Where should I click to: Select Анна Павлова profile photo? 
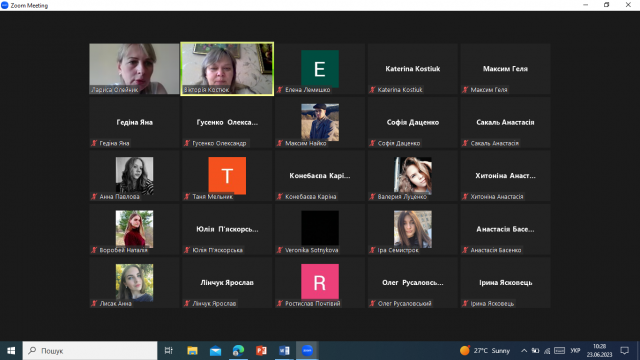coord(134,175)
